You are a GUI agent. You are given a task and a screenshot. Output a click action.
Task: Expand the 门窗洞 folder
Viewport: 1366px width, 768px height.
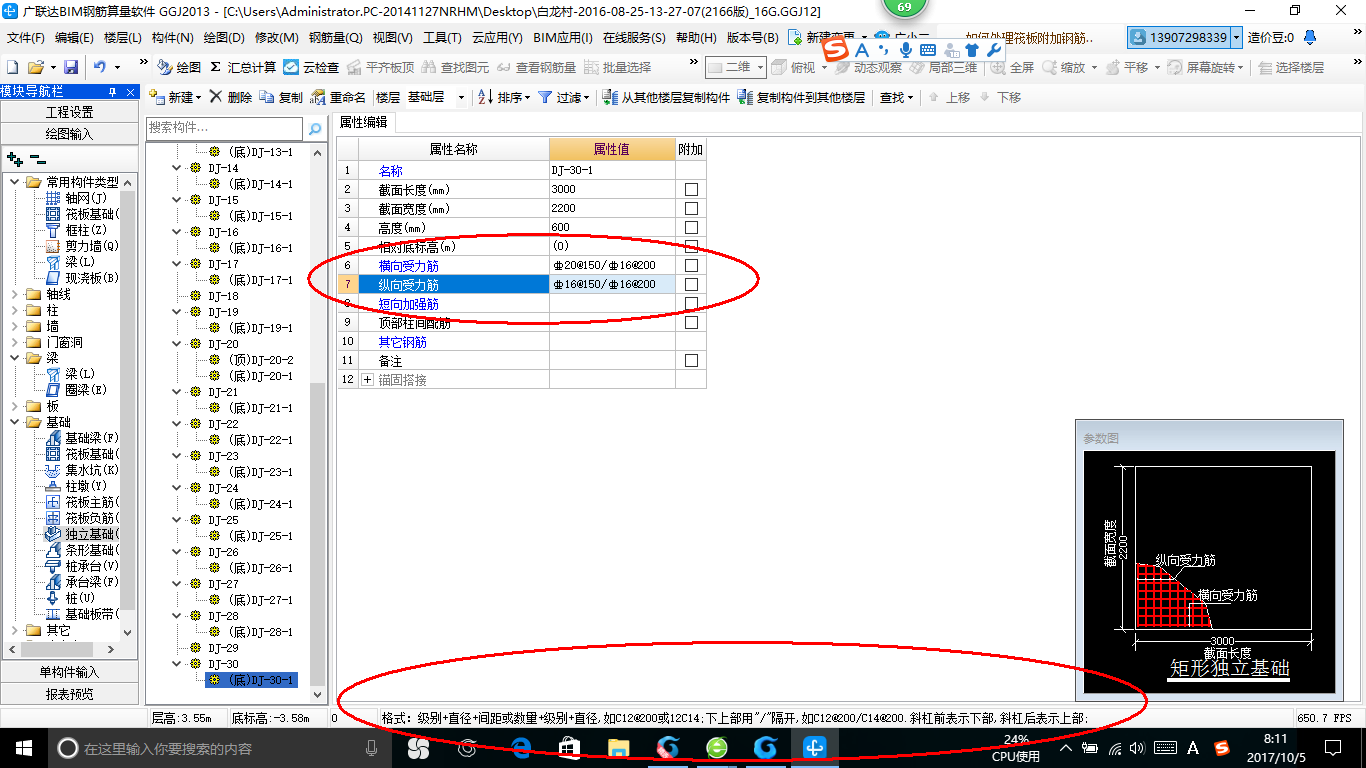click(x=15, y=342)
